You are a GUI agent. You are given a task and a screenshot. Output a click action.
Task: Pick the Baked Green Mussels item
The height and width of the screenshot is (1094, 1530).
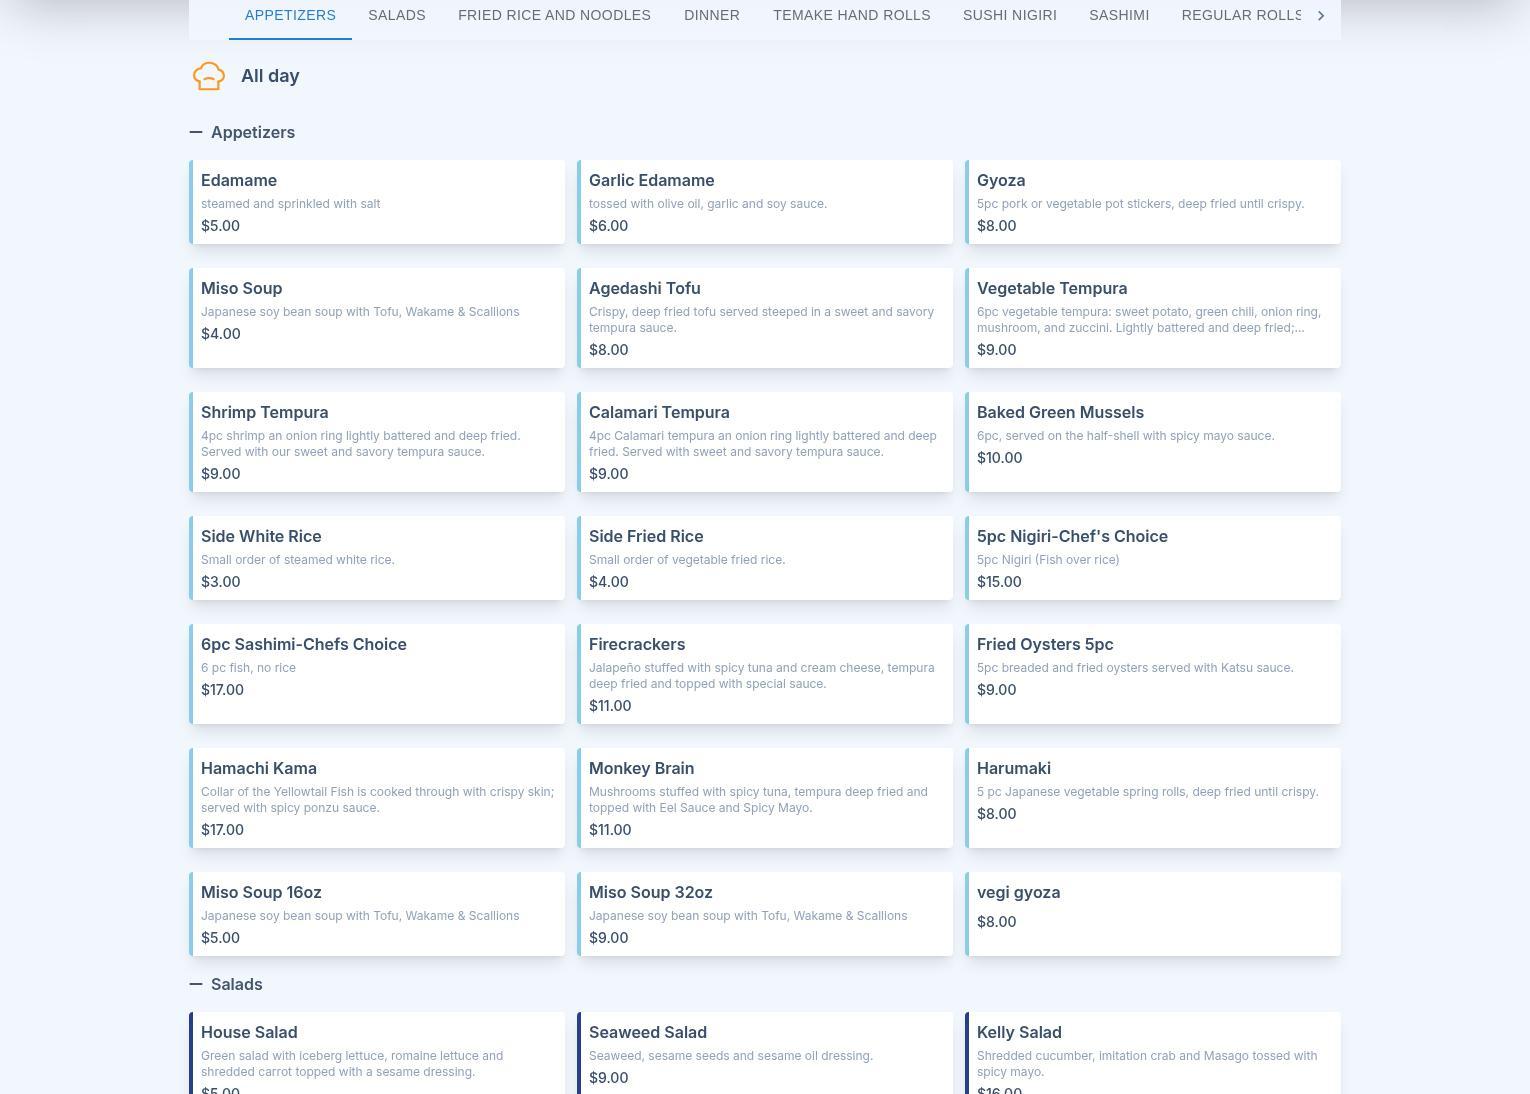[x=1153, y=442]
